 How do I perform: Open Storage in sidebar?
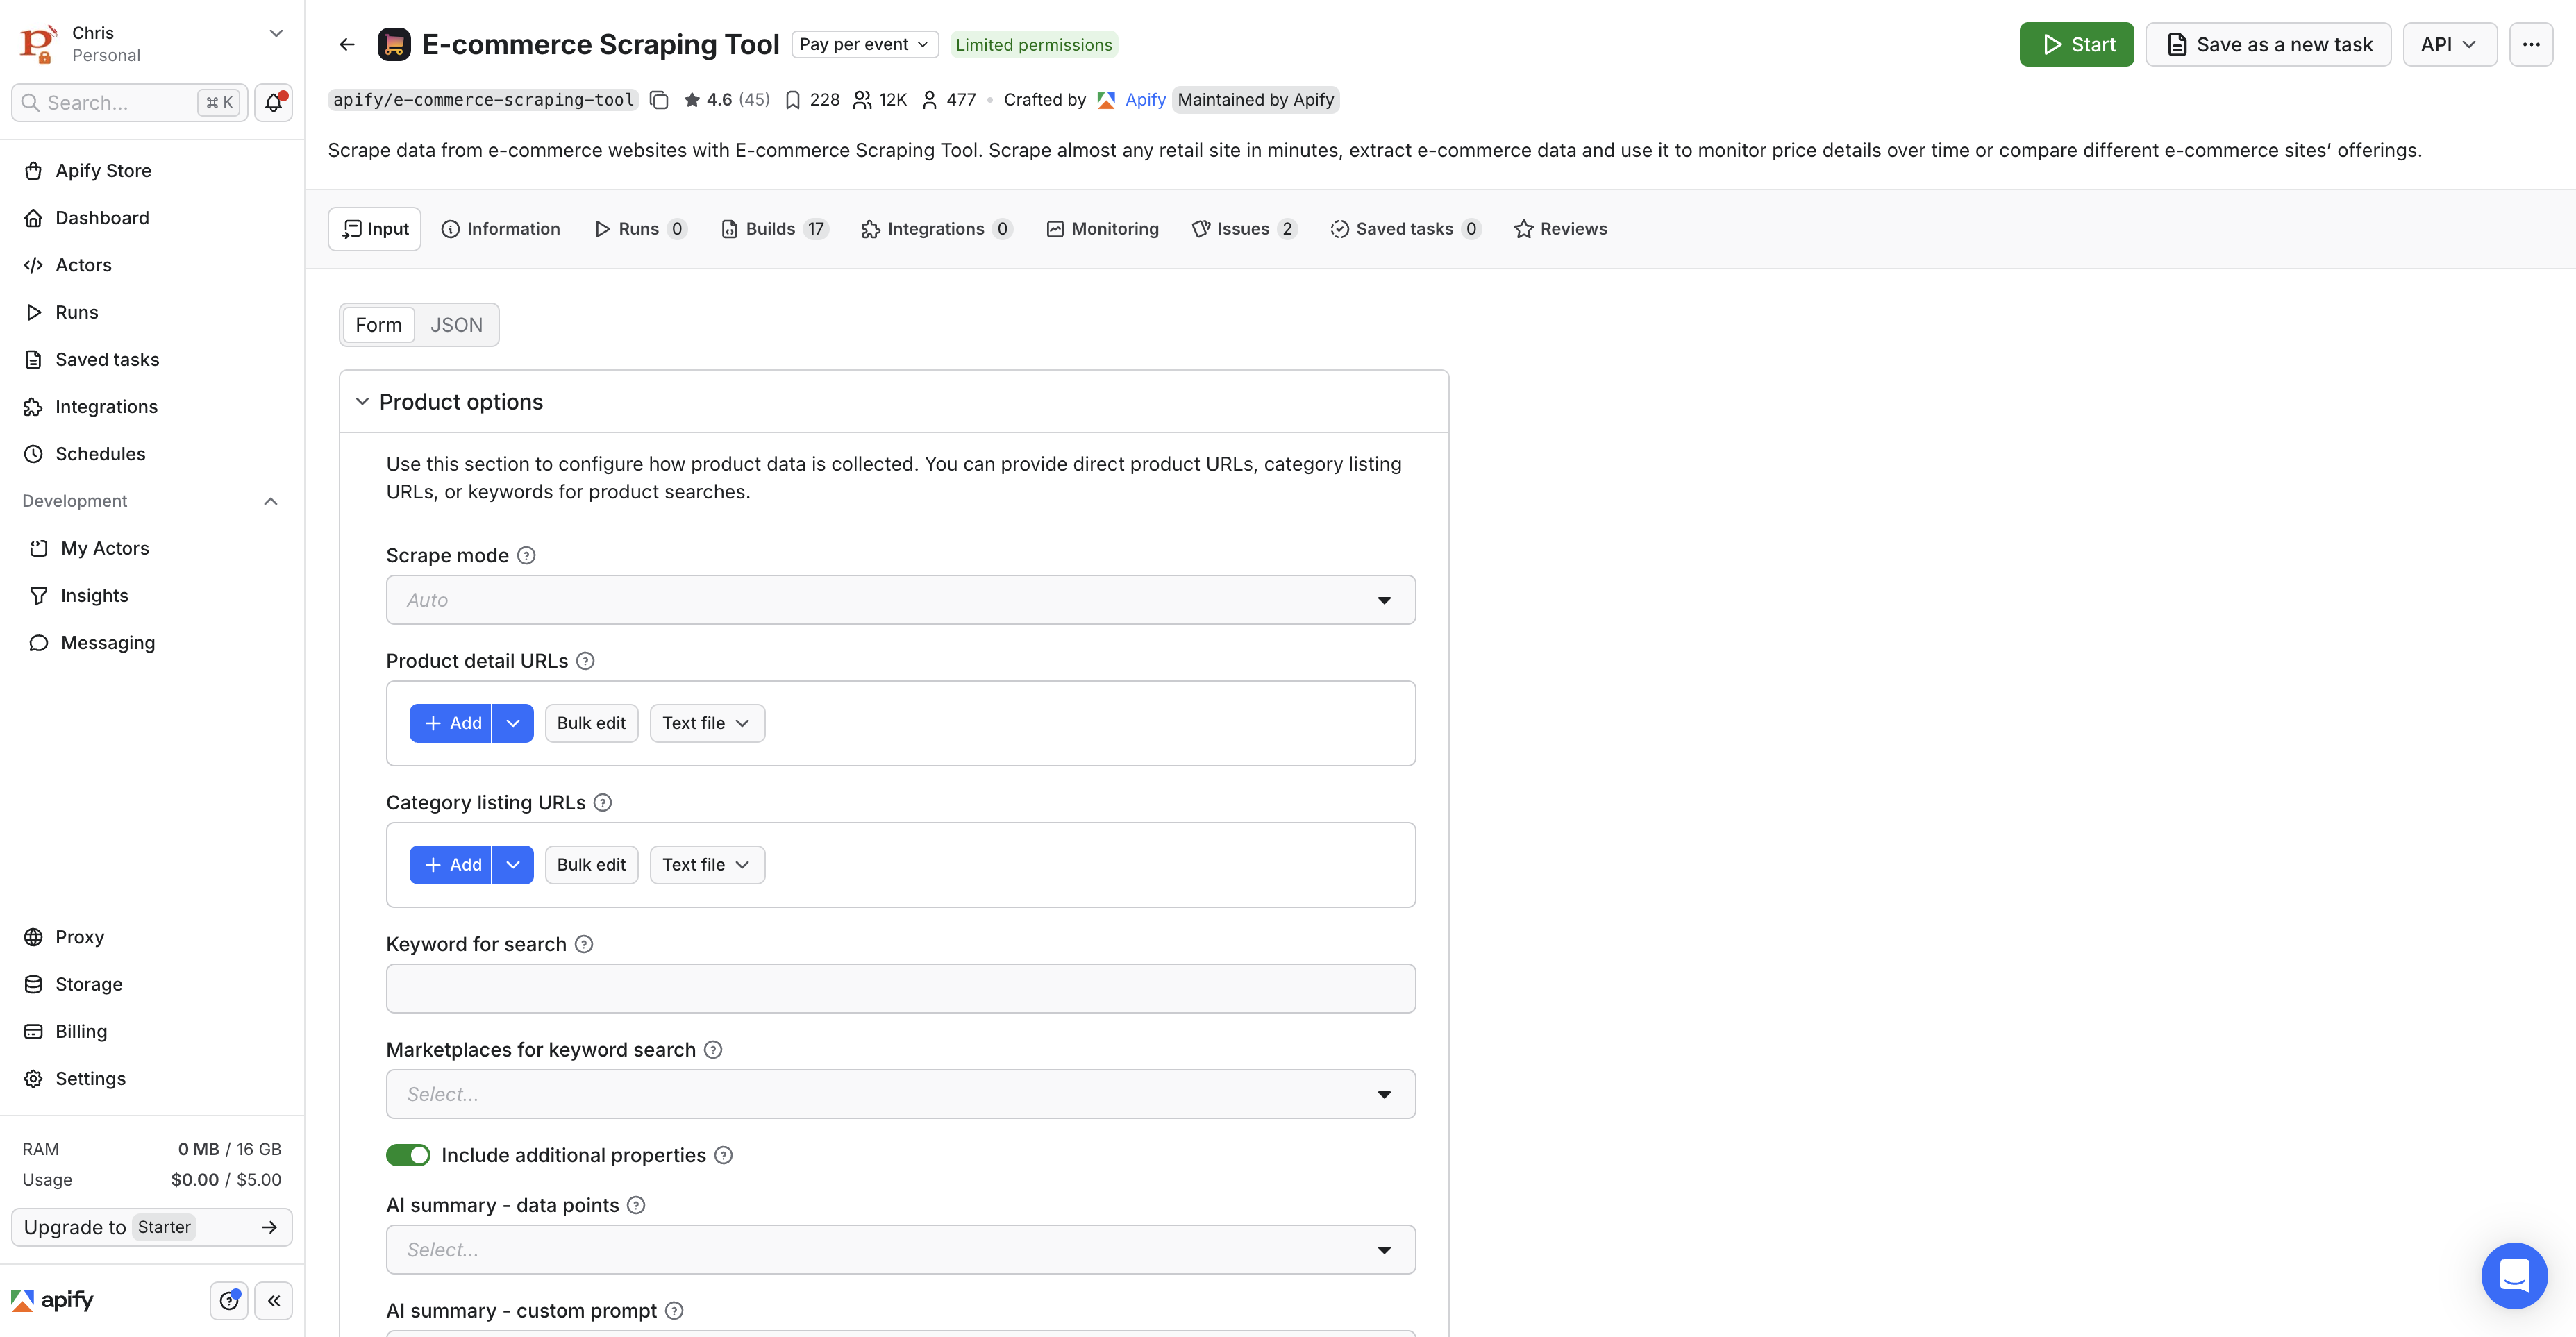[152, 984]
